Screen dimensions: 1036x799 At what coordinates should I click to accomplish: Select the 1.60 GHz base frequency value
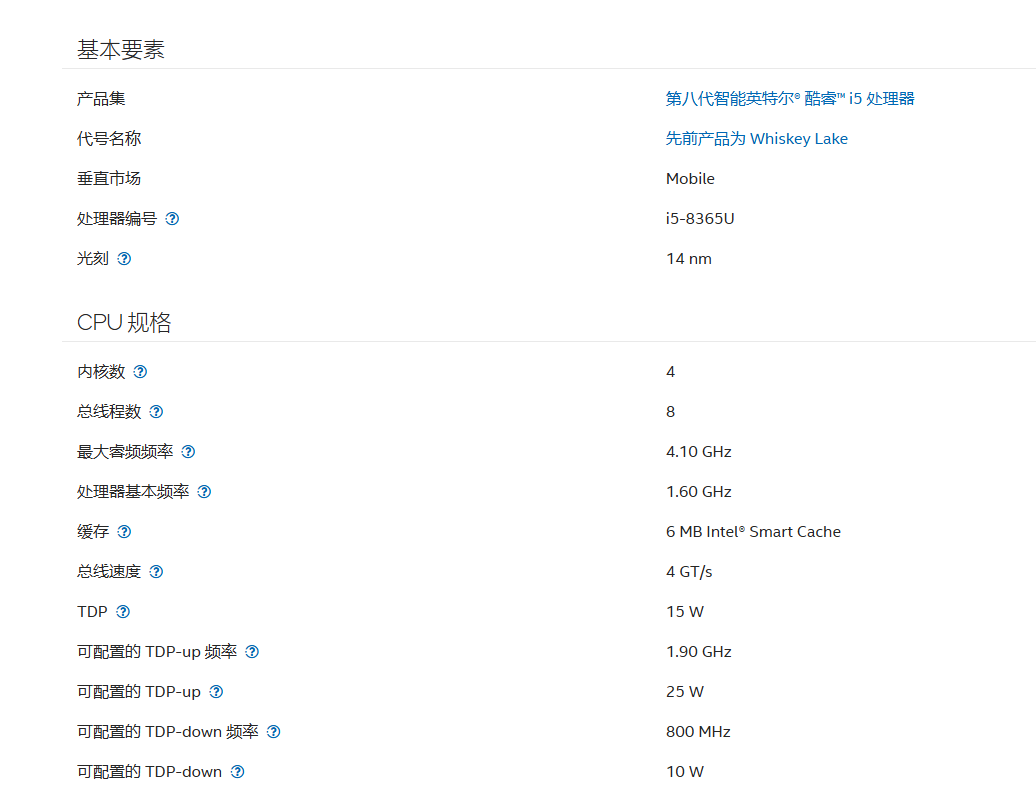[698, 492]
